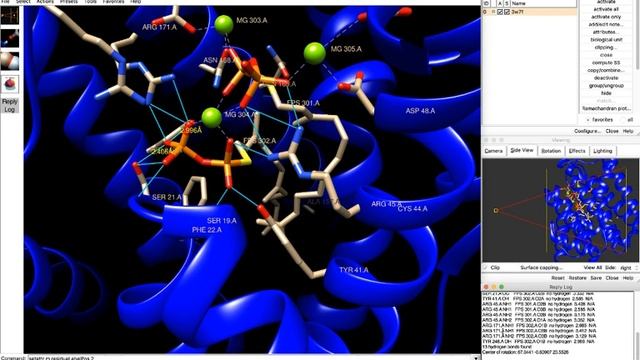Click 'biological unit' in the Model Panel
The width and height of the screenshot is (640, 360).
[x=606, y=40]
